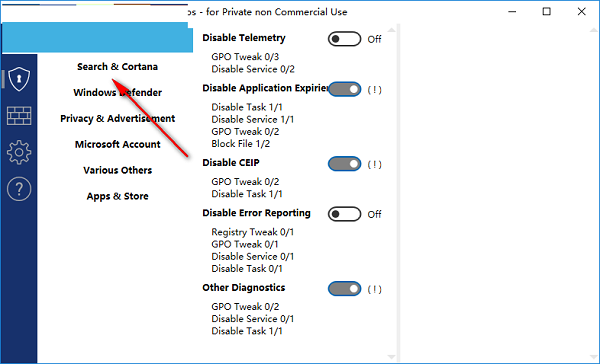Click warning indicator beside Other Diagnostics
Viewport: 600px width, 364px height.
point(374,289)
